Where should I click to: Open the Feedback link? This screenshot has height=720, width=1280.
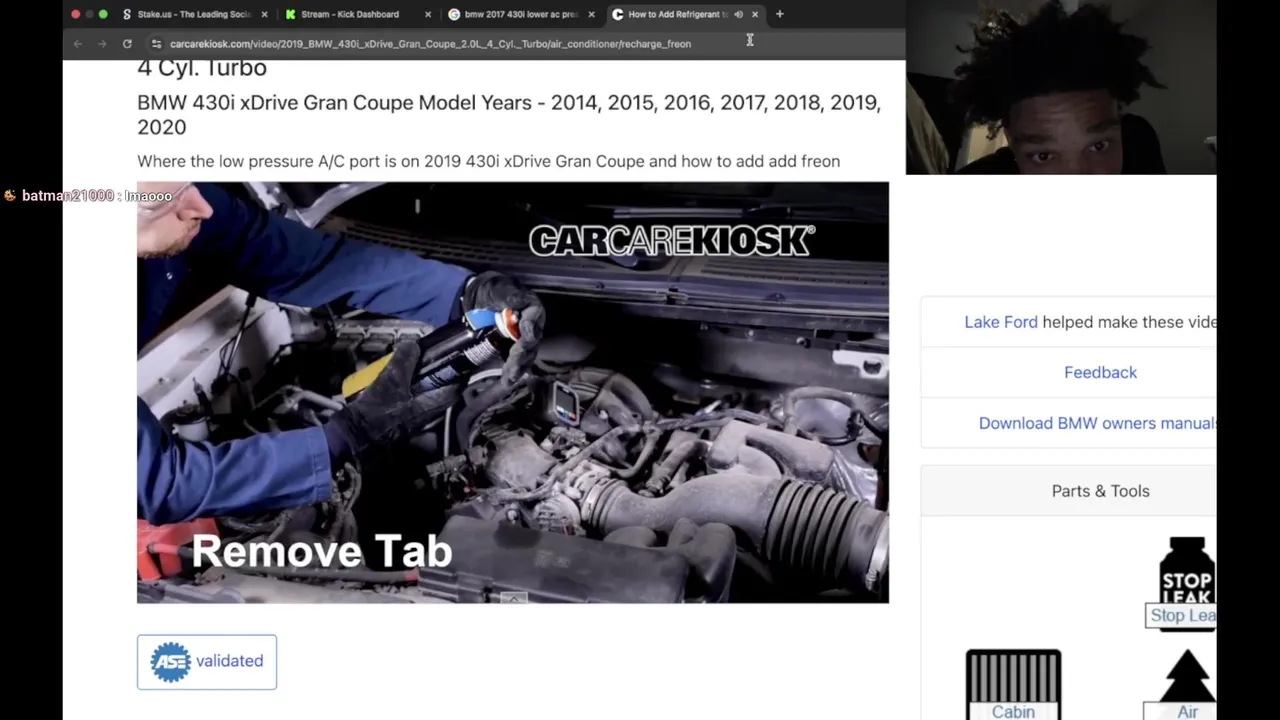point(1100,372)
